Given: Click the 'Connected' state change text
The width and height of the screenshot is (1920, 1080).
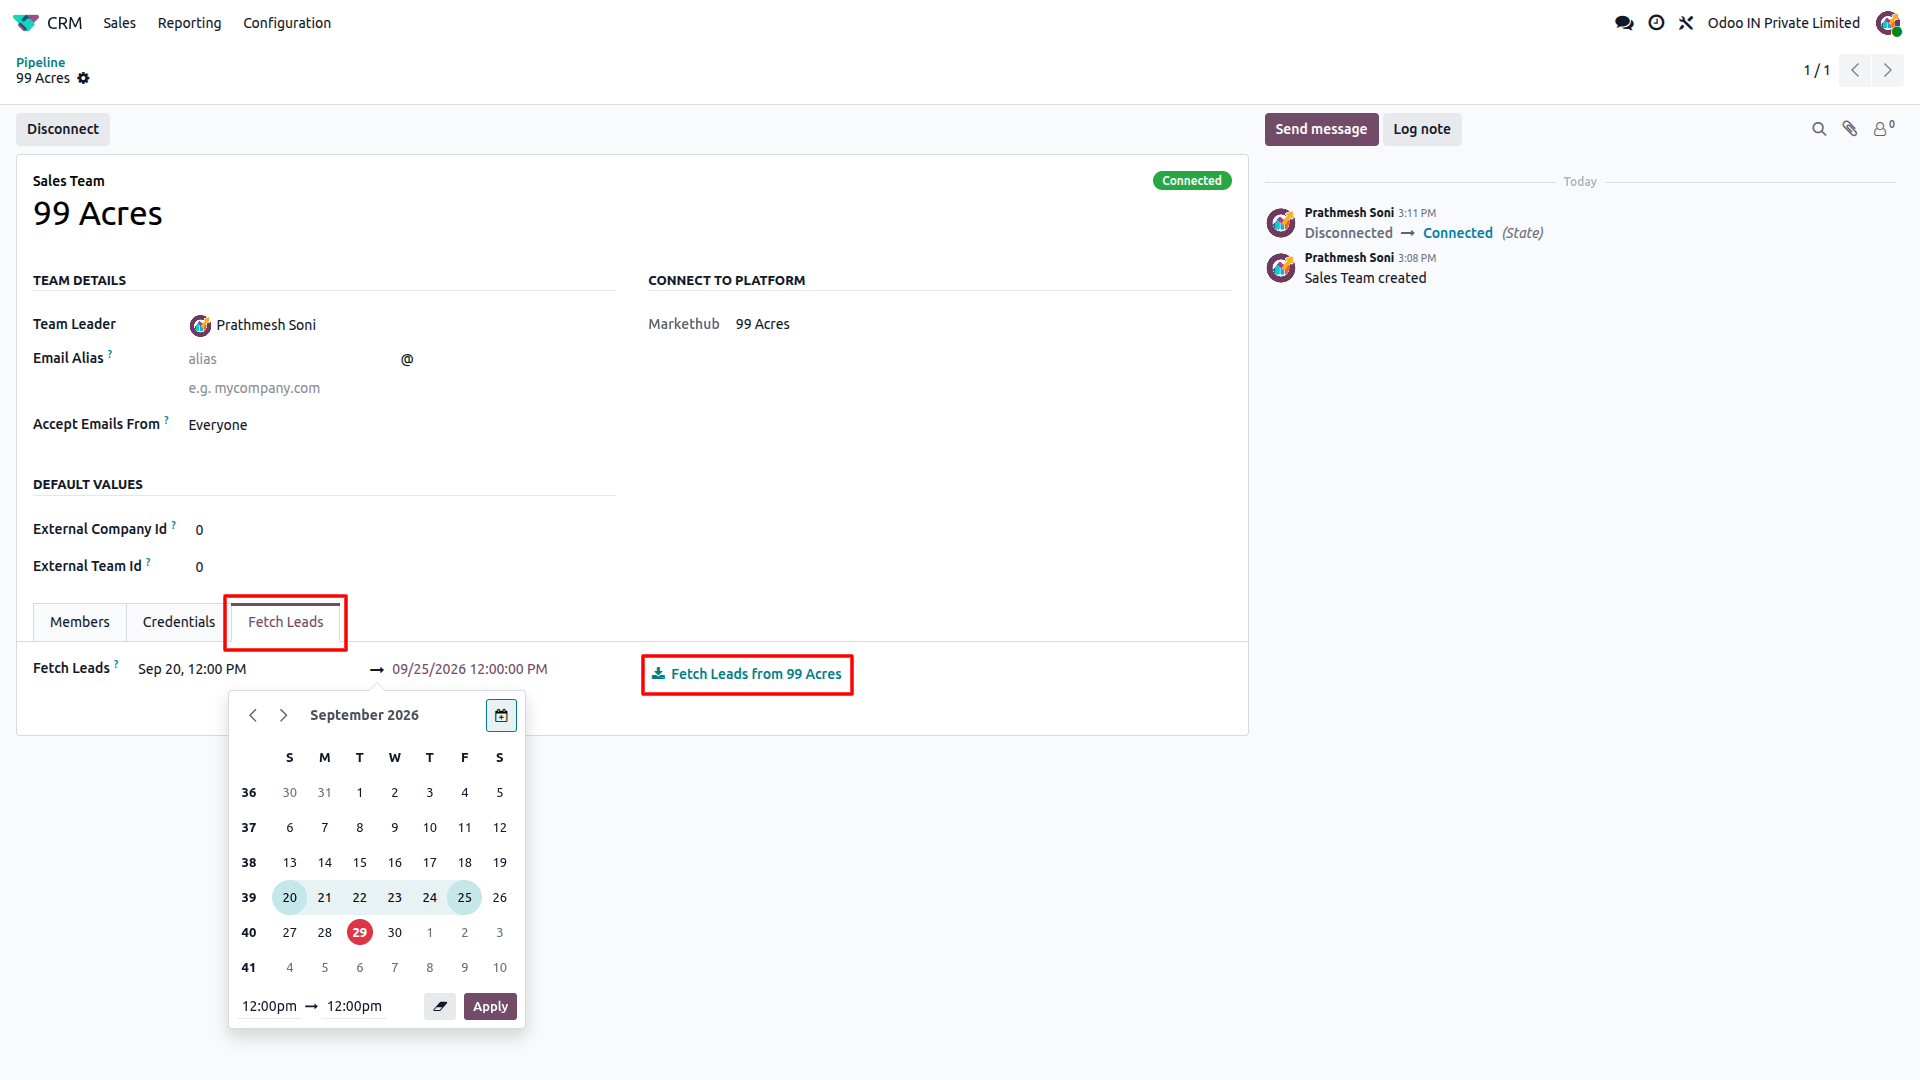Looking at the screenshot, I should click(x=1457, y=233).
